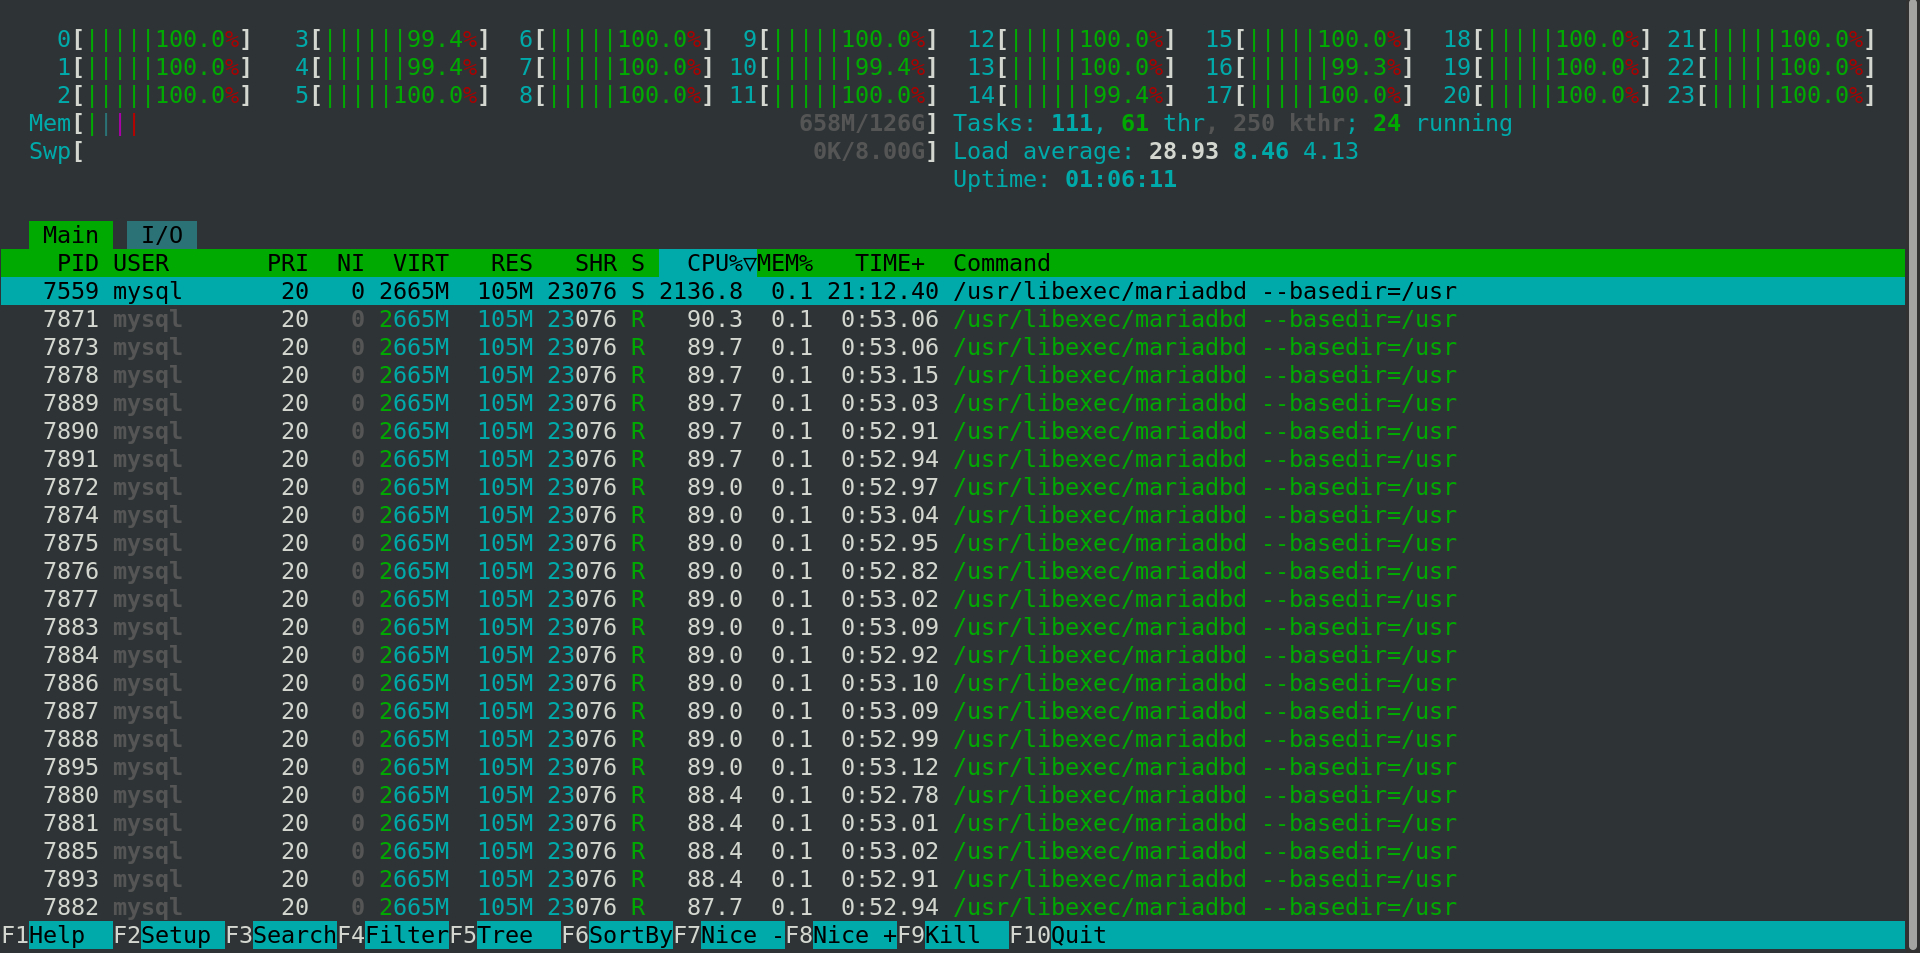Select process row PID 7891
This screenshot has height=953, width=1920.
click(x=953, y=459)
